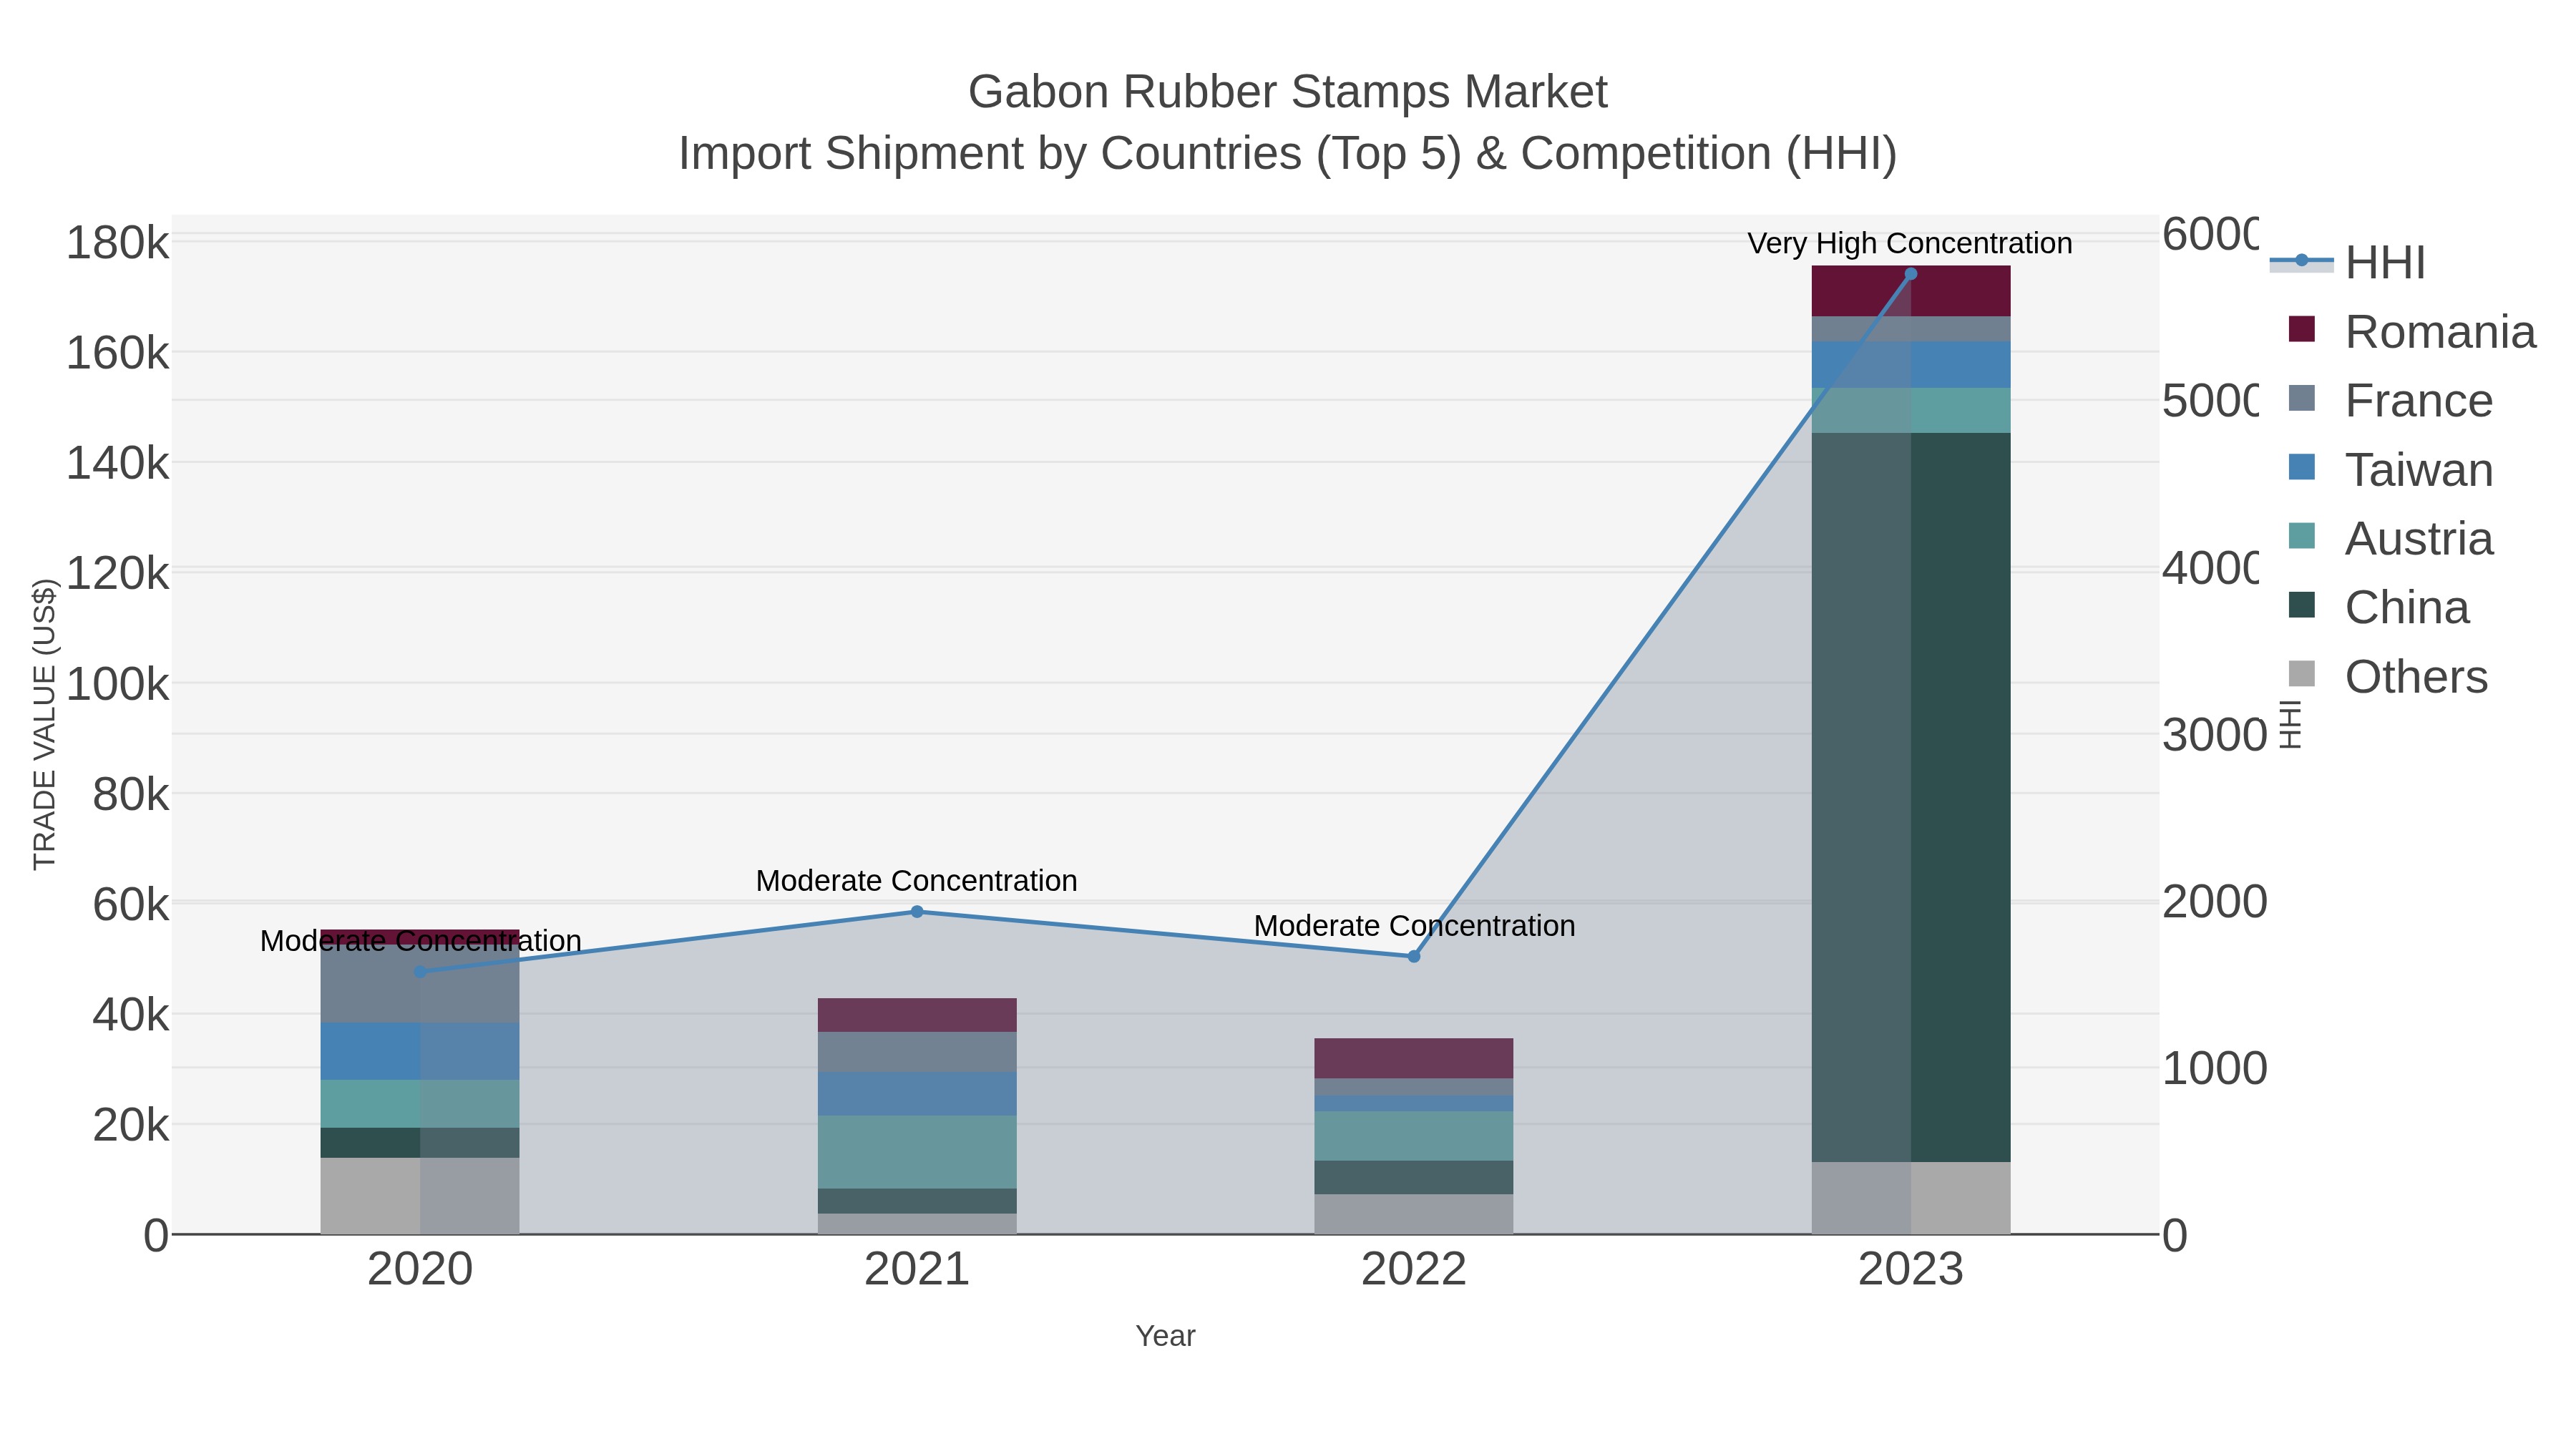Select the Romania segment in the 2022 bar
This screenshot has height=1449, width=2576.
coord(1414,1059)
